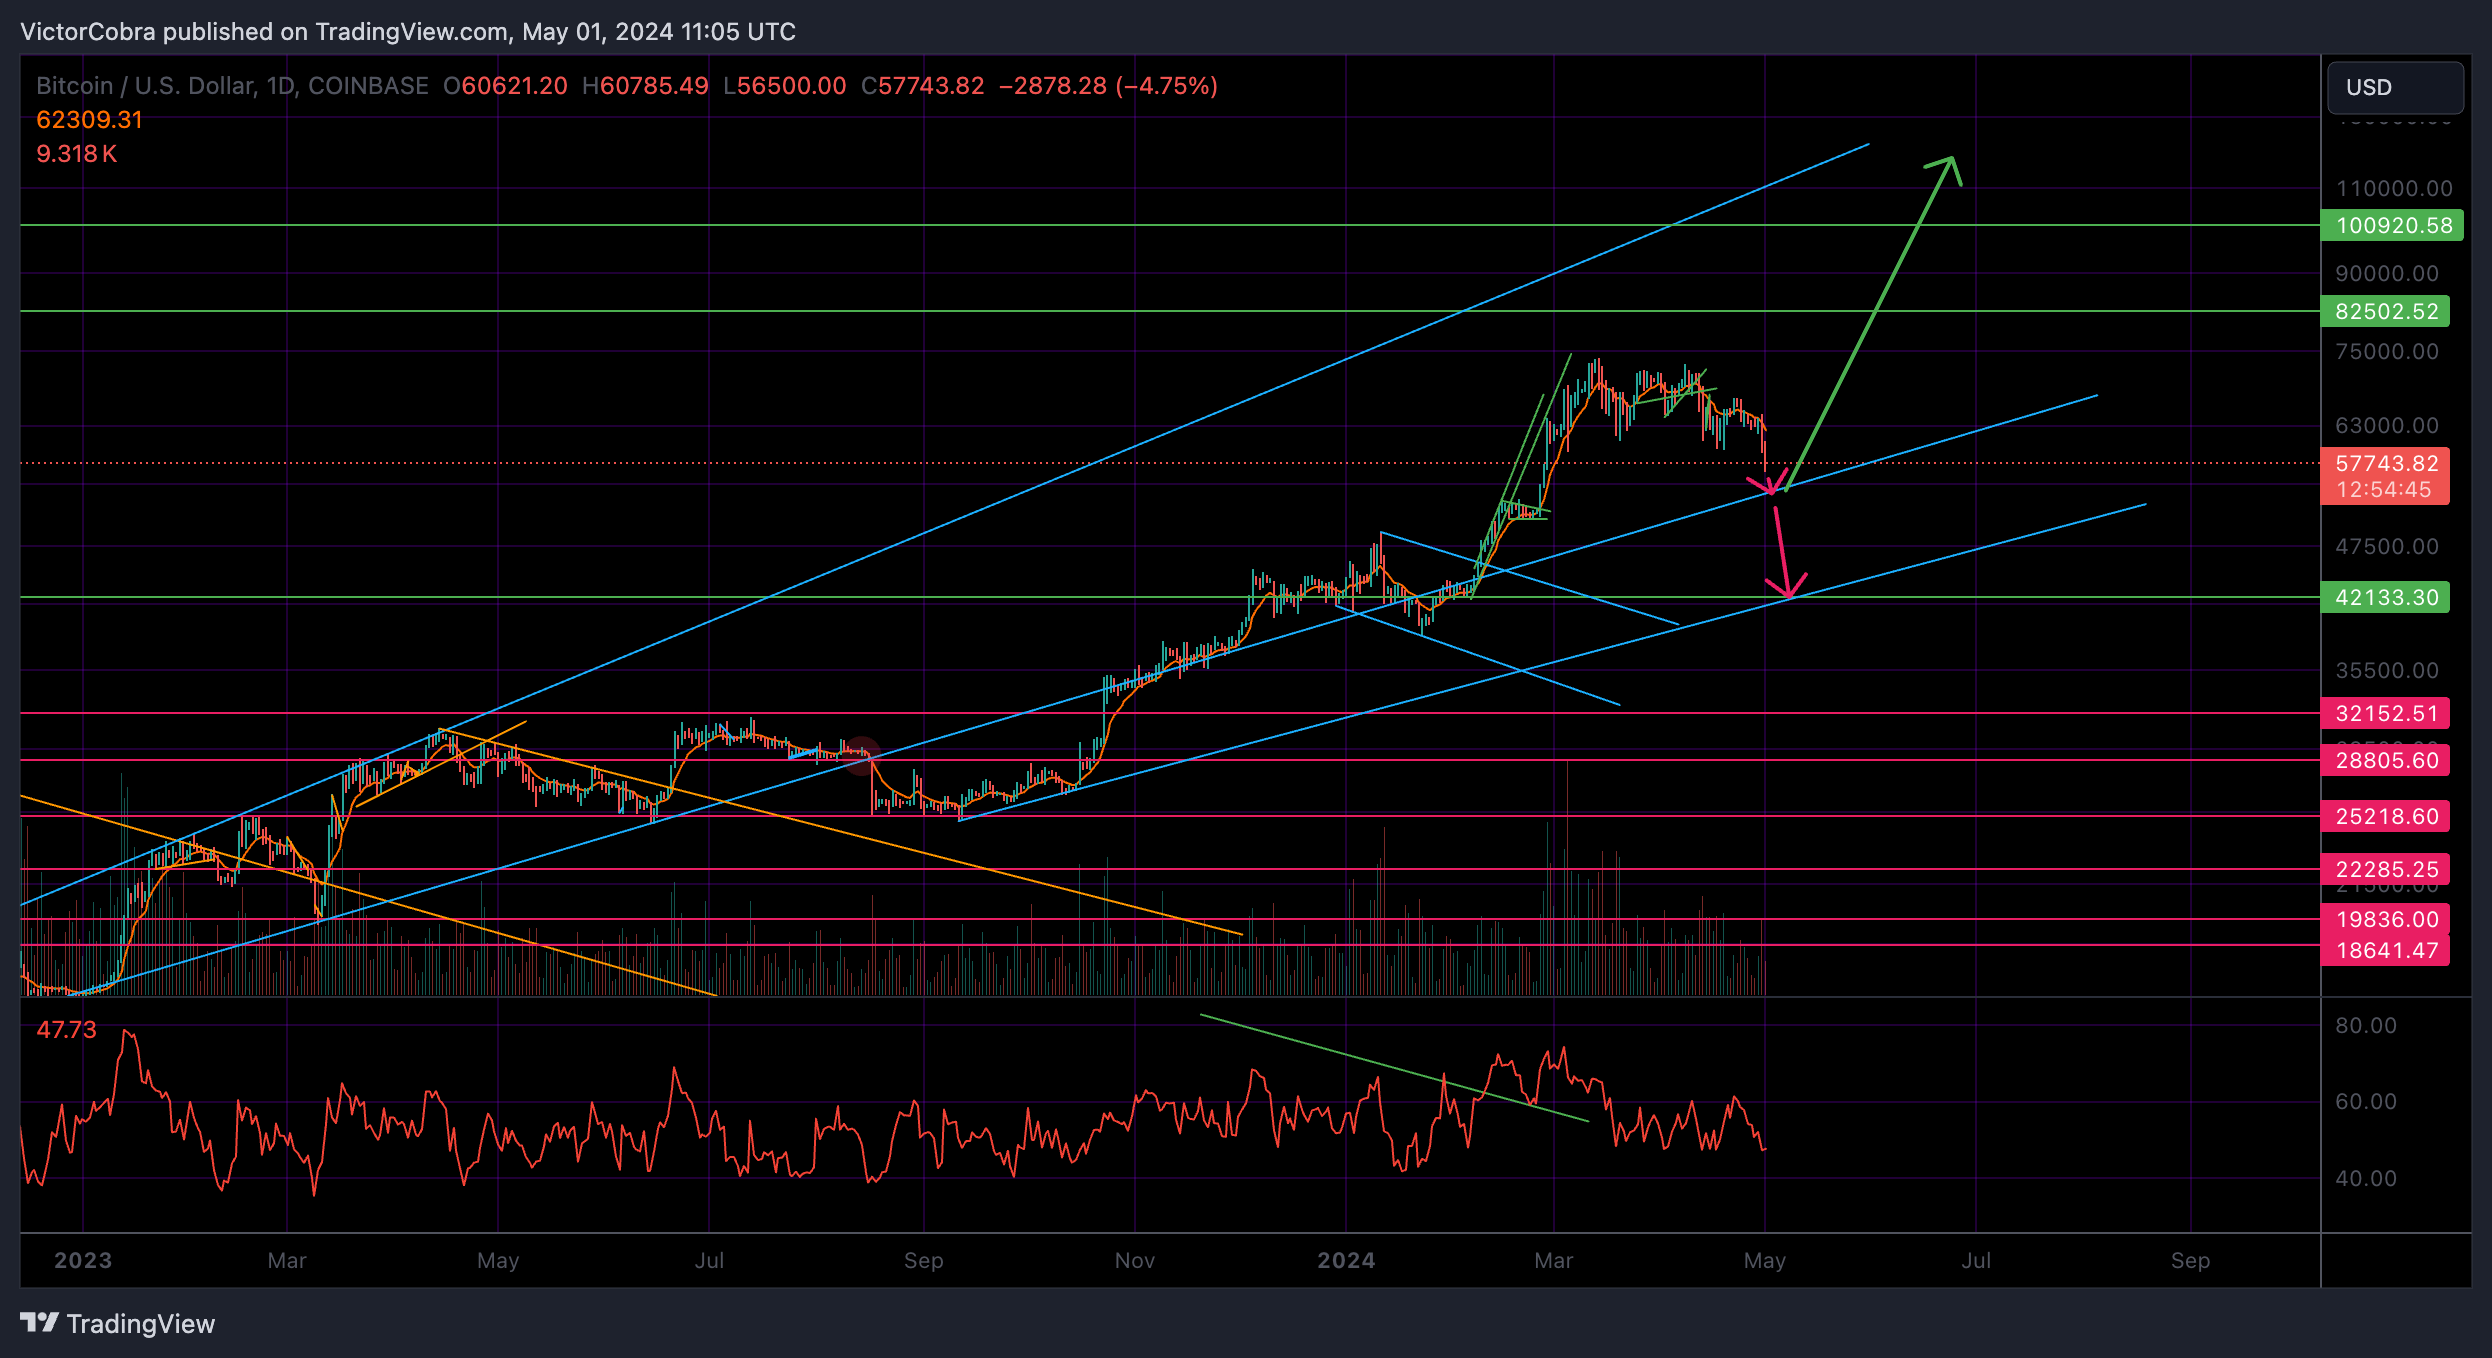Click the 35500.00 price axis label
2492x1358 pixels.
click(2387, 670)
